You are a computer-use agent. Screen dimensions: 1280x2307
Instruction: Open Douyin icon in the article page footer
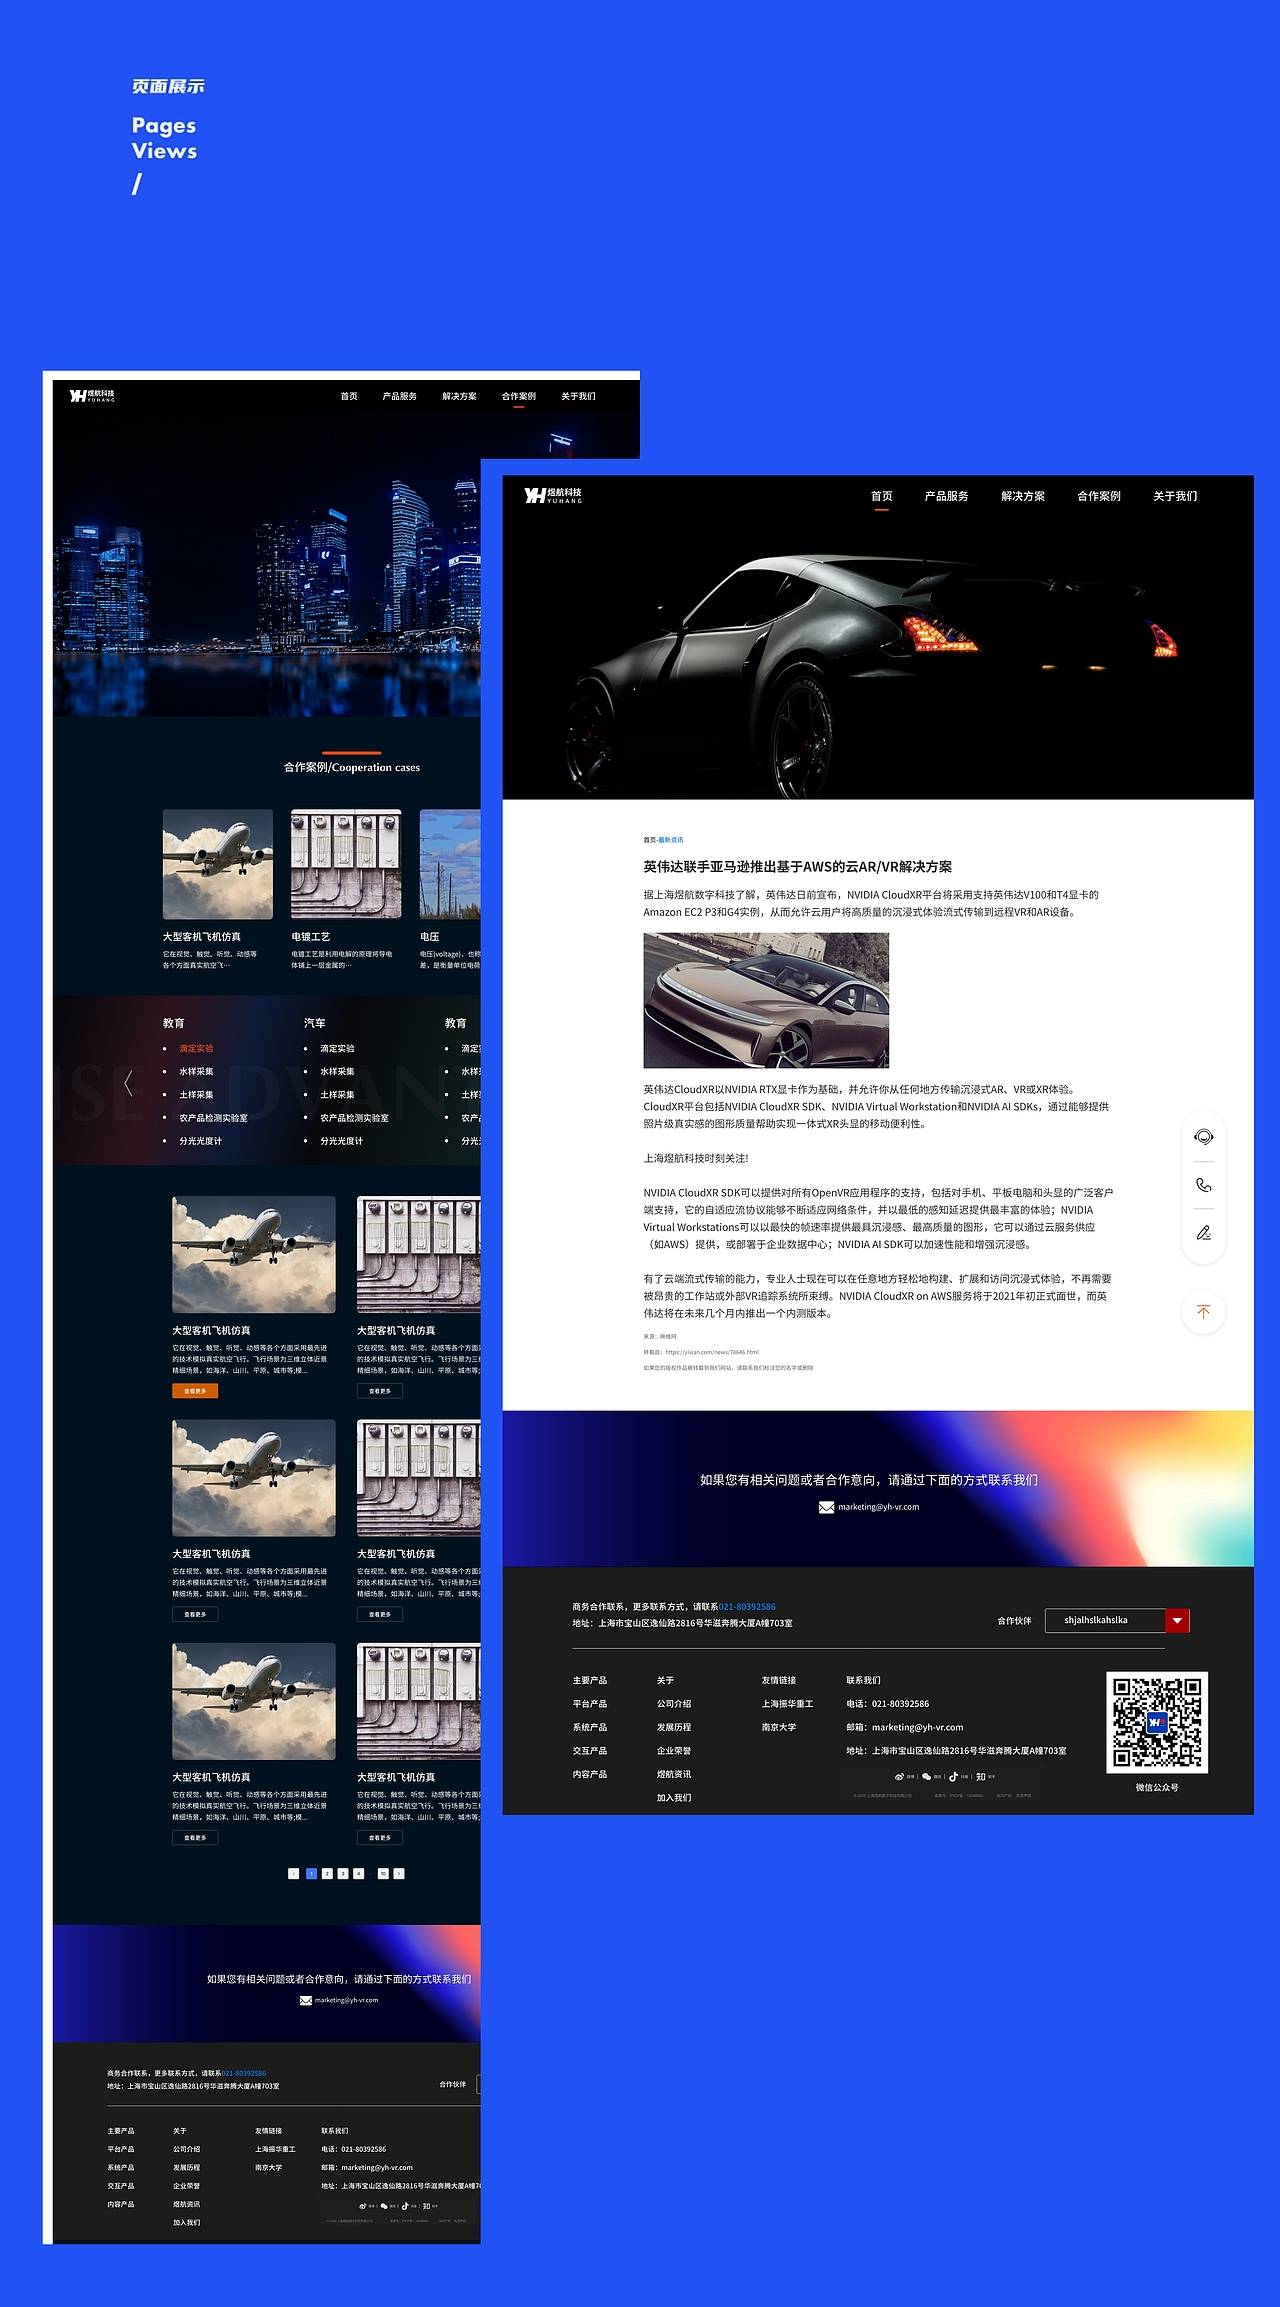pyautogui.click(x=954, y=1777)
